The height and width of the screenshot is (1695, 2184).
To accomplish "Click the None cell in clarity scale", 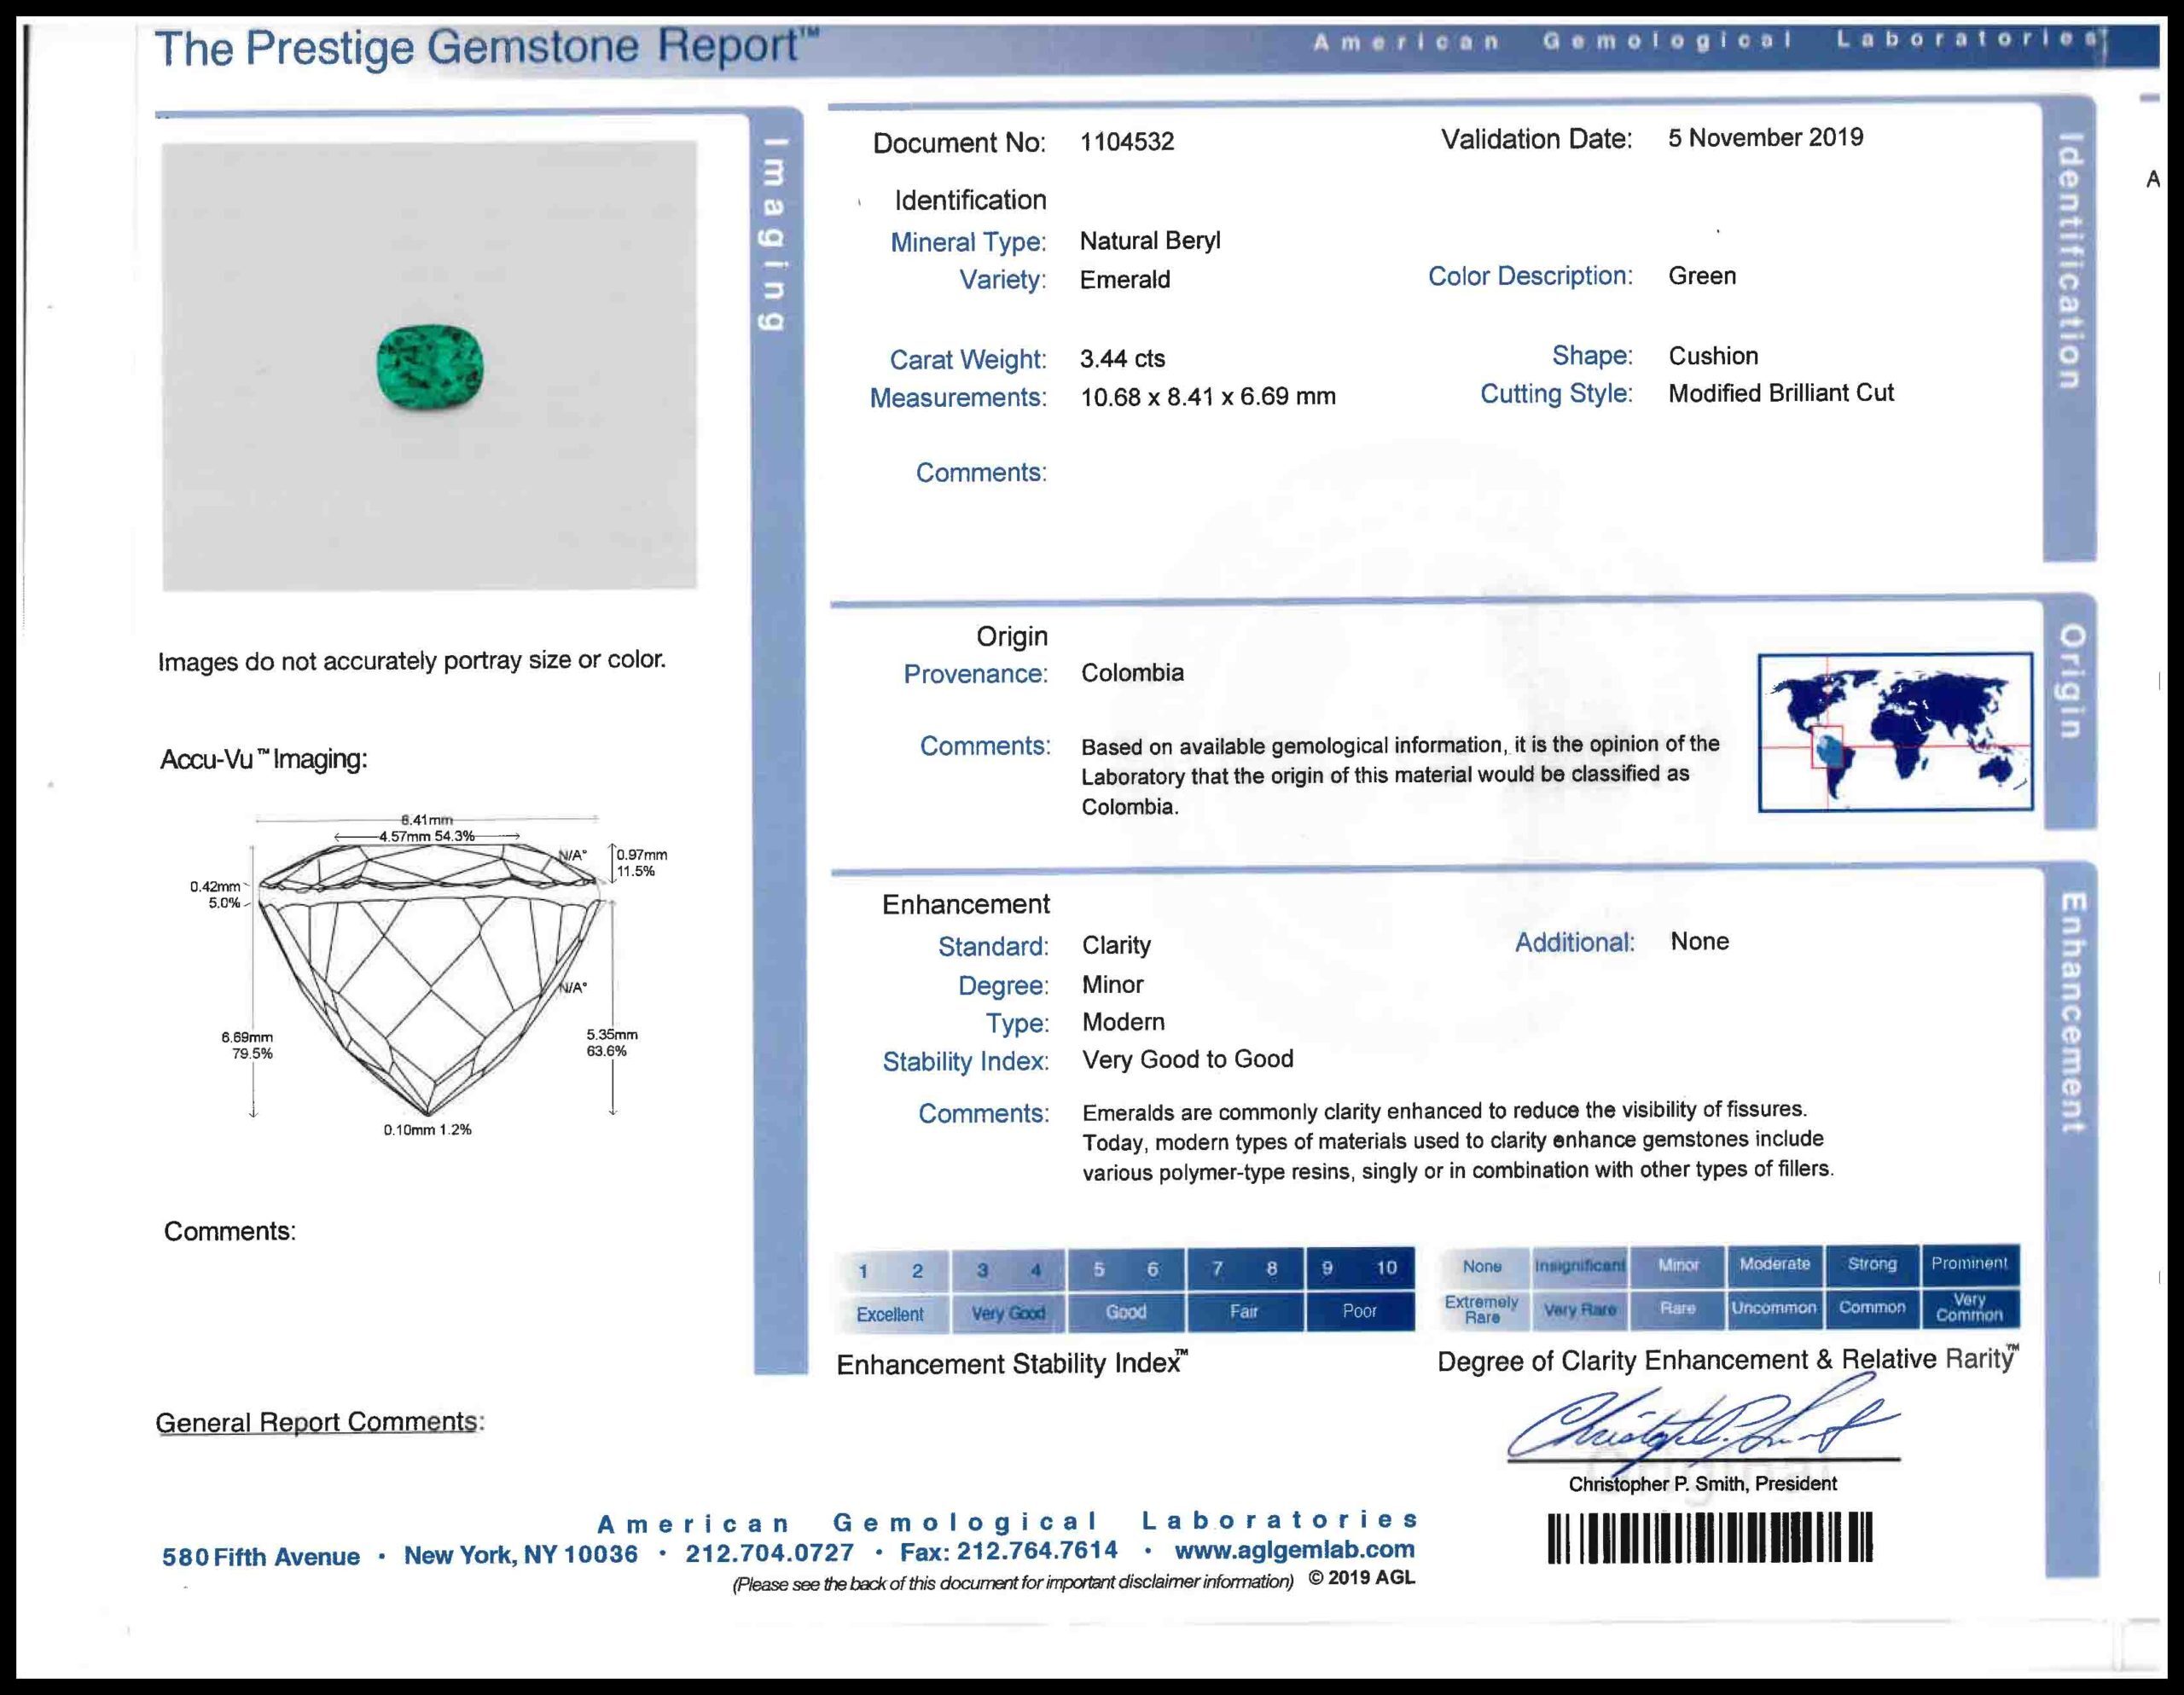I will 1482,1266.
